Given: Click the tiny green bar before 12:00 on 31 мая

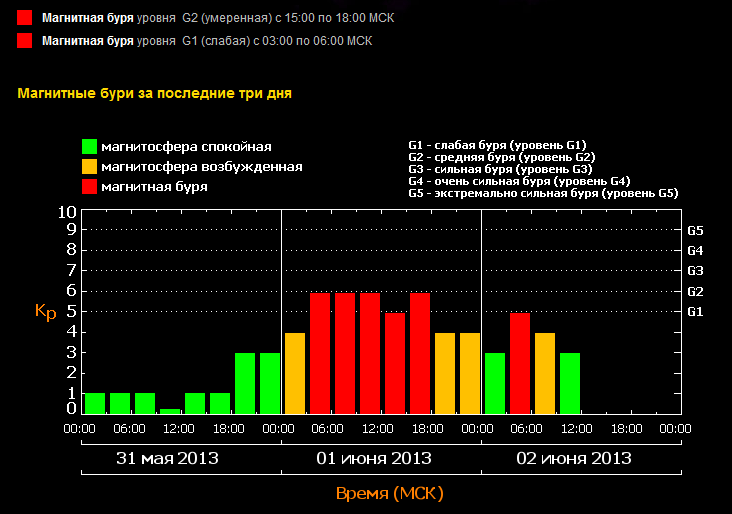Looking at the screenshot, I should (170, 411).
